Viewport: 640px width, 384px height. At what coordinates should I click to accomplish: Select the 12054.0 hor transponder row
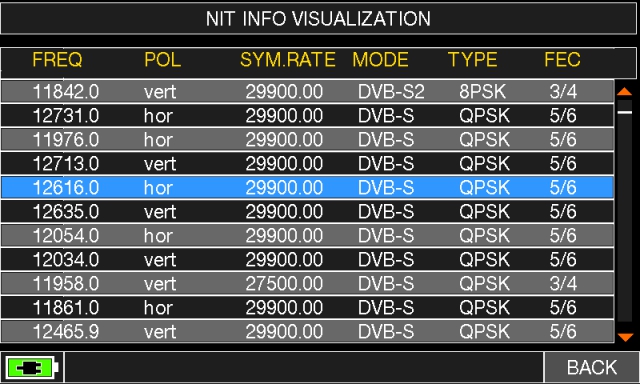pos(307,235)
